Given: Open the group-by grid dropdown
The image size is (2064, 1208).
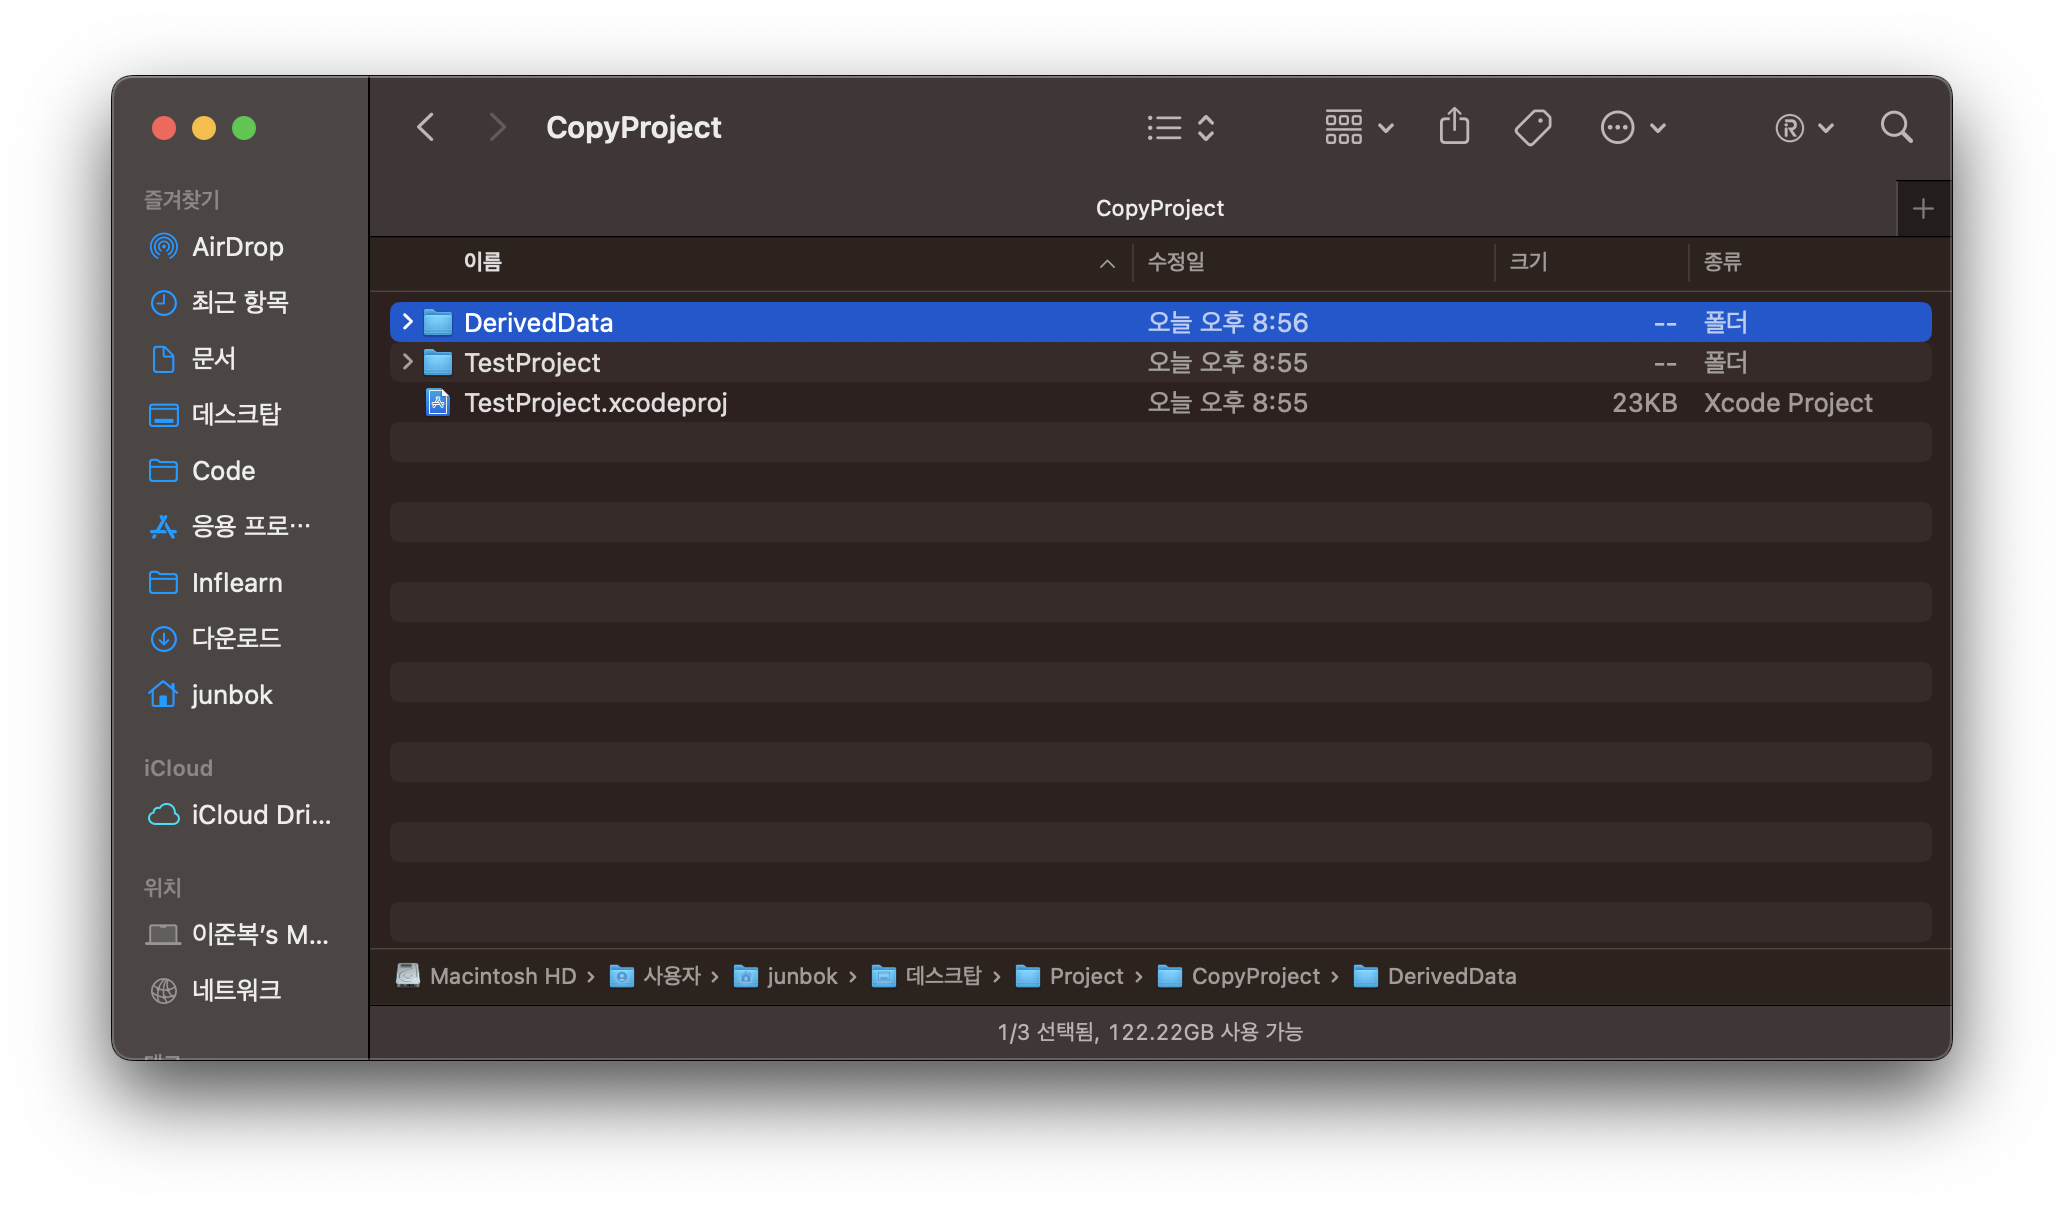Looking at the screenshot, I should coord(1358,127).
